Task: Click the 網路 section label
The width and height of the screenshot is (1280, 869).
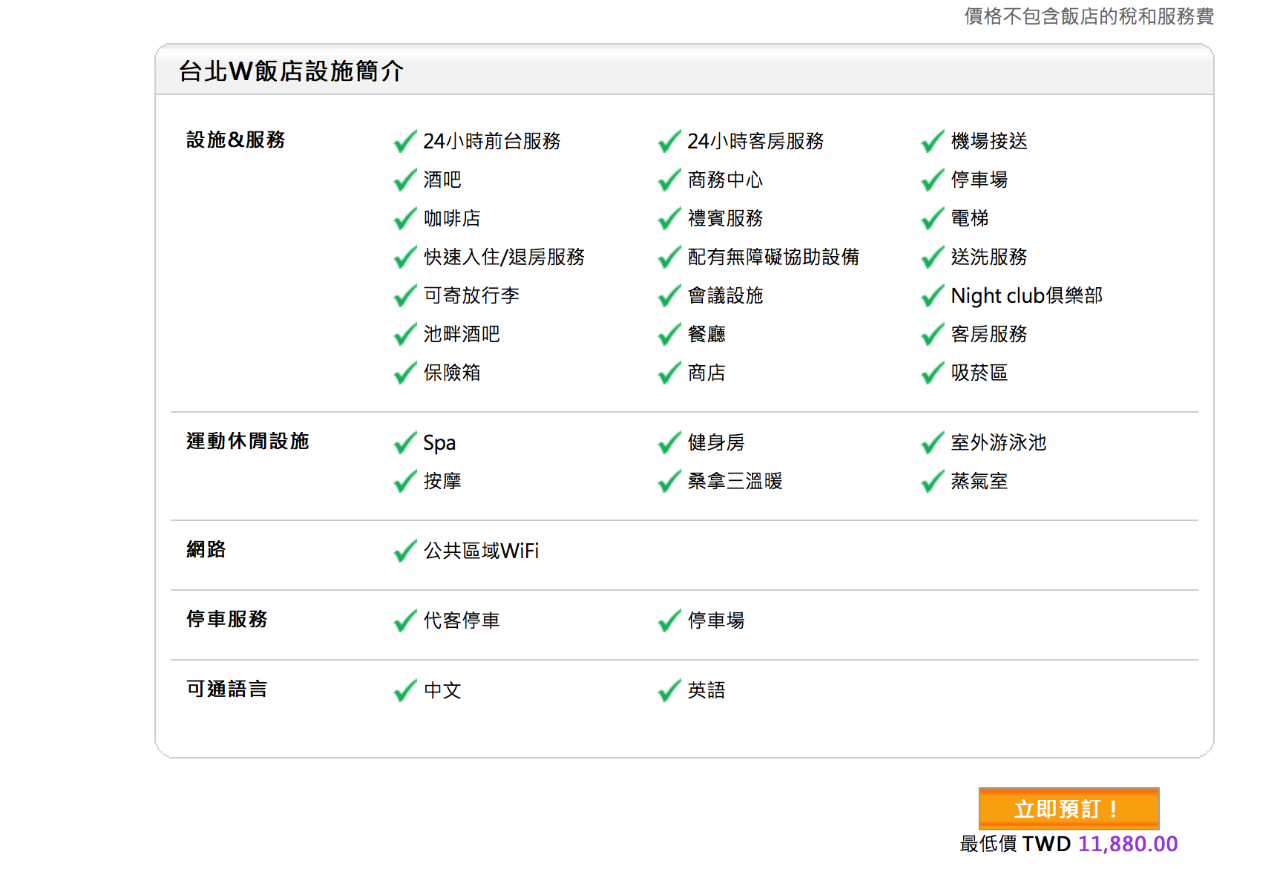Action: coord(206,549)
